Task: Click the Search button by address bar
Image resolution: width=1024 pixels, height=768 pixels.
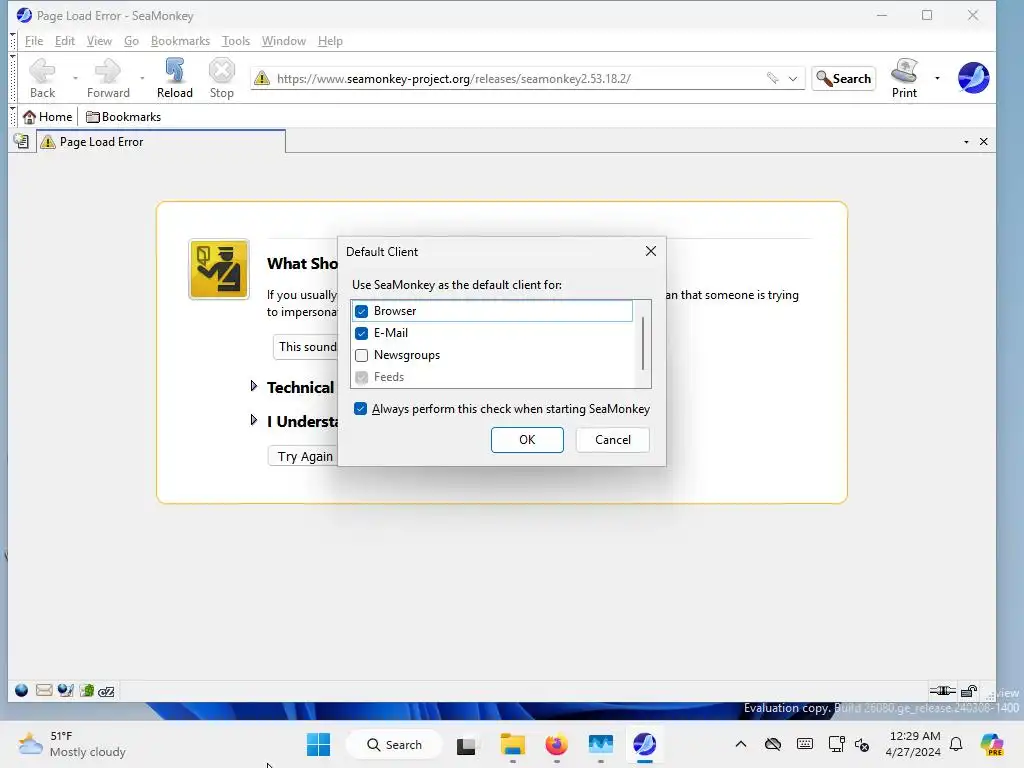Action: coord(844,78)
